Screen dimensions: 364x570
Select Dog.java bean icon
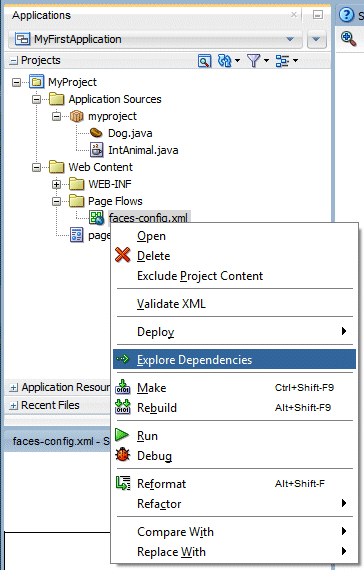point(96,133)
